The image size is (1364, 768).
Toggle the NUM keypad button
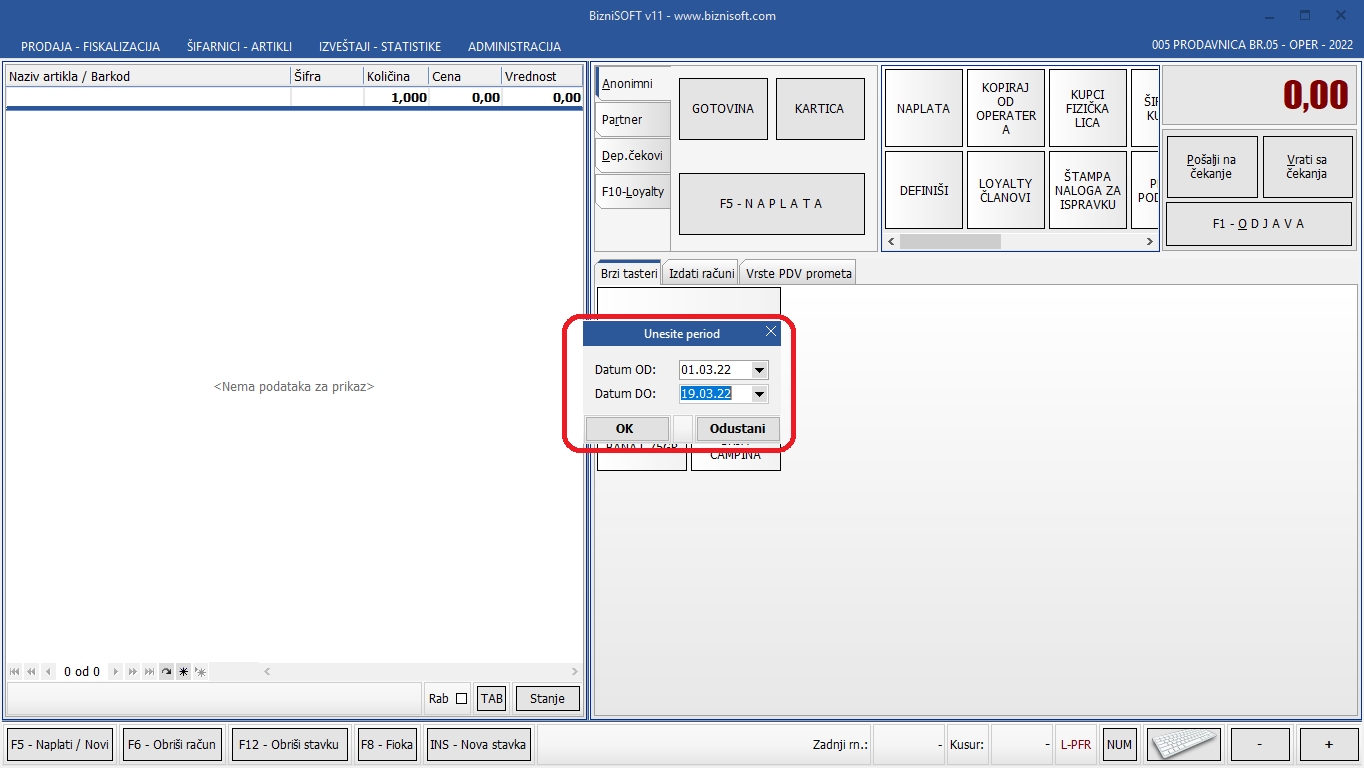pyautogui.click(x=1119, y=745)
